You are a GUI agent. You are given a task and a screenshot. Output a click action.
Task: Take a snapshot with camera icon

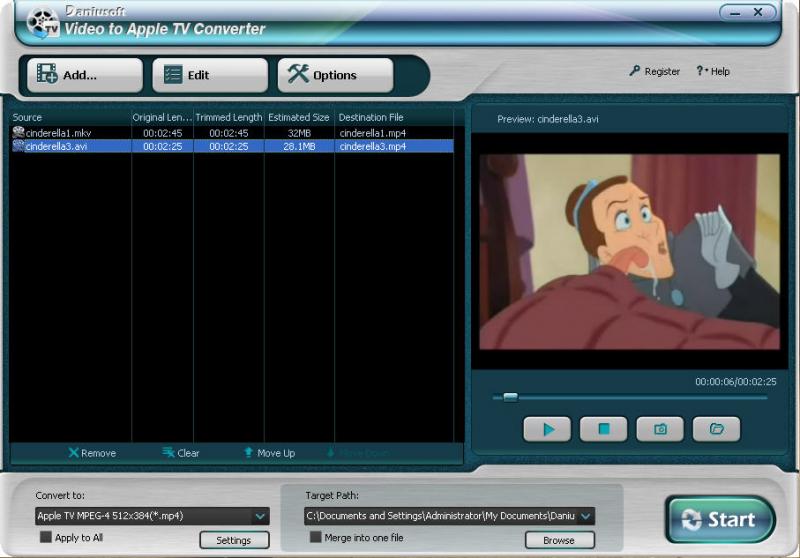pos(660,429)
